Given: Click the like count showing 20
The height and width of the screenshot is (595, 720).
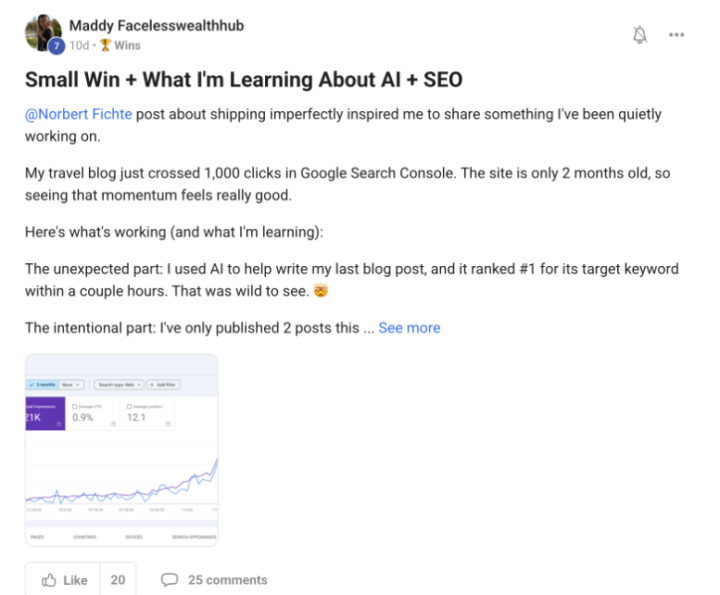Looking at the screenshot, I should tap(118, 580).
